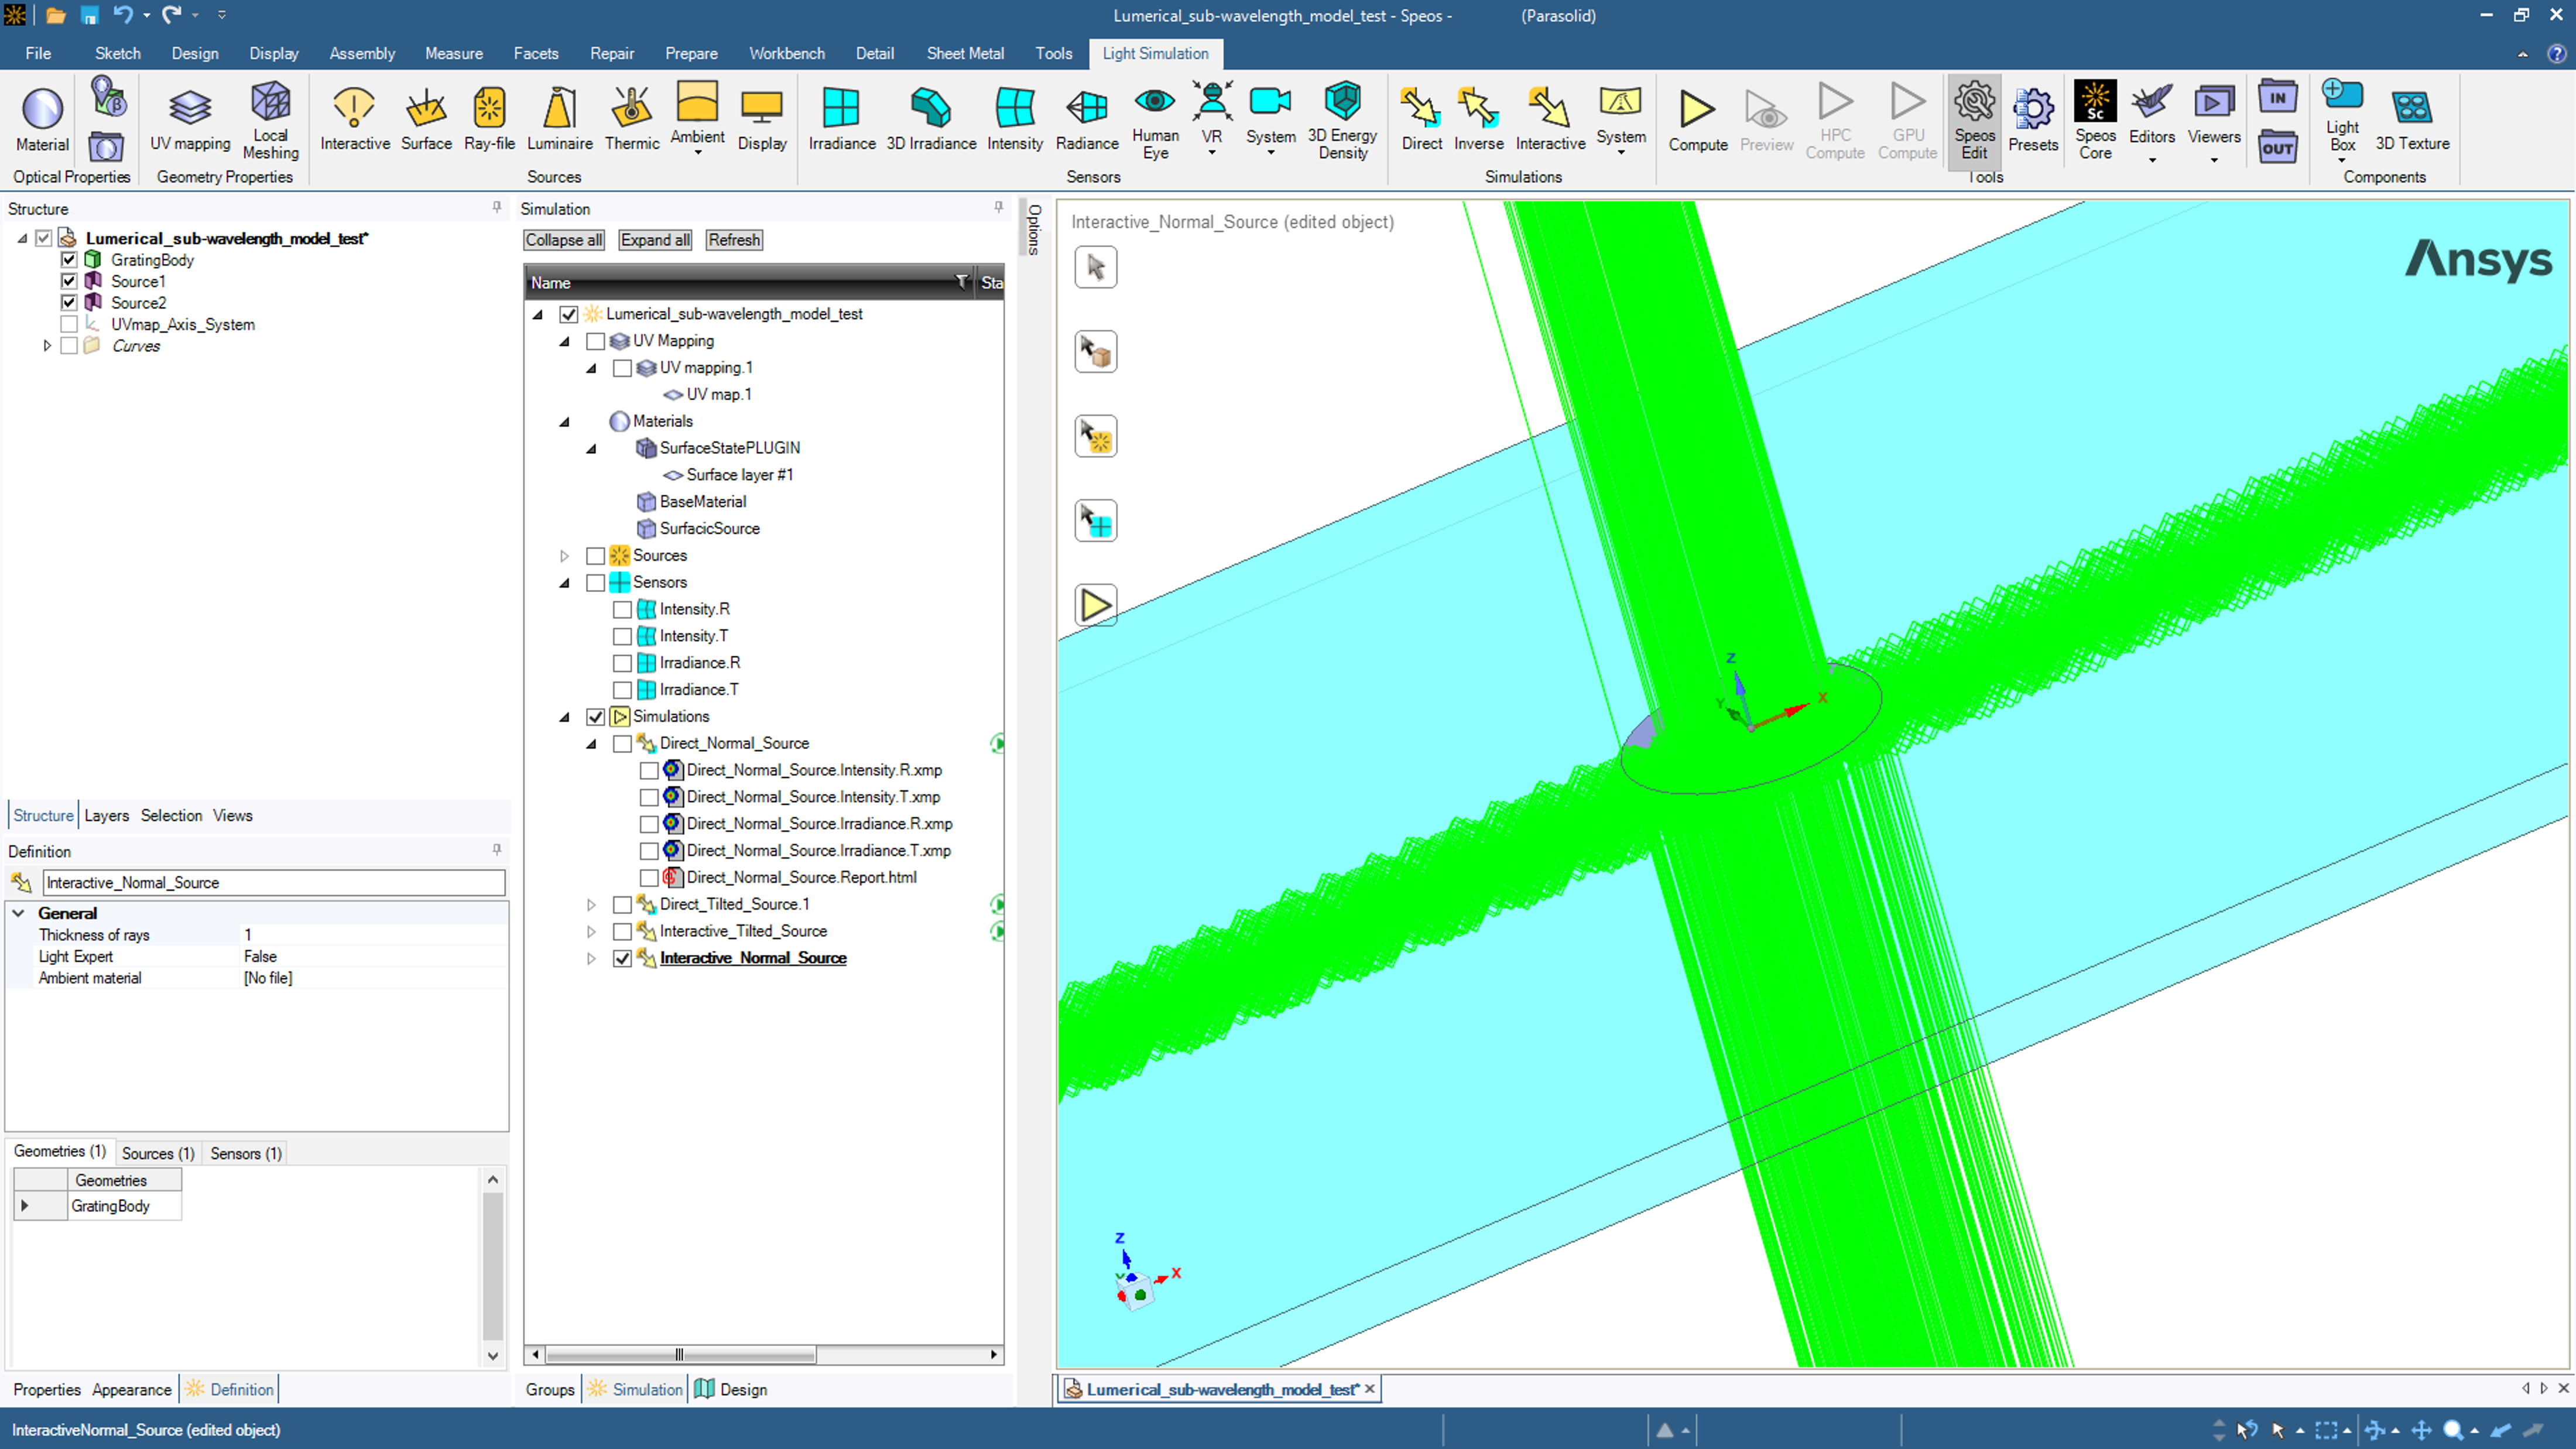Screen dimensions: 2576x1449
Task: Create an Inverse simulation
Action: tap(1478, 119)
